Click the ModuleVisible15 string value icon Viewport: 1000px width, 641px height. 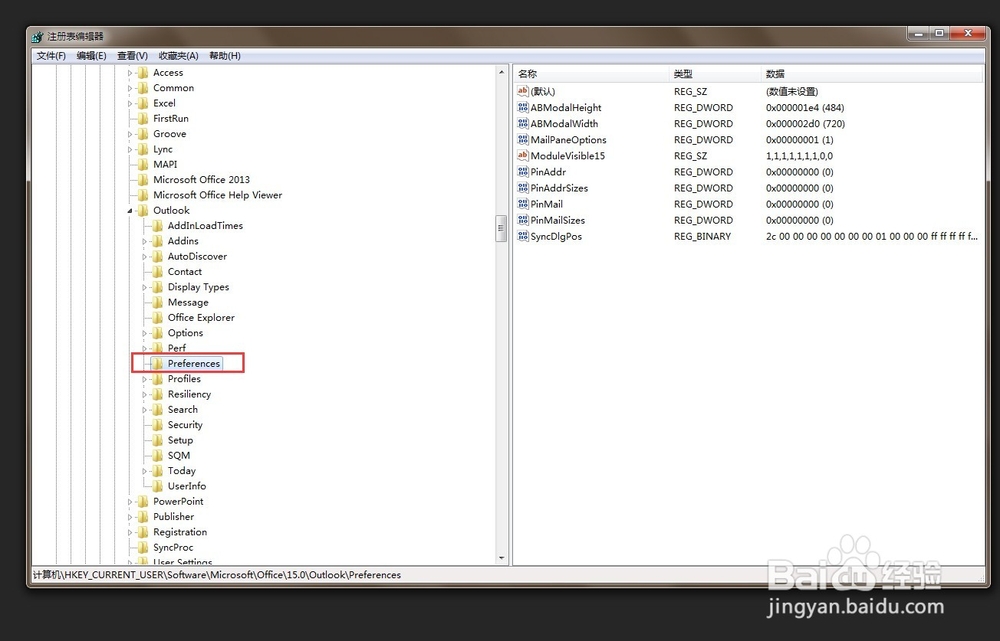pos(523,156)
